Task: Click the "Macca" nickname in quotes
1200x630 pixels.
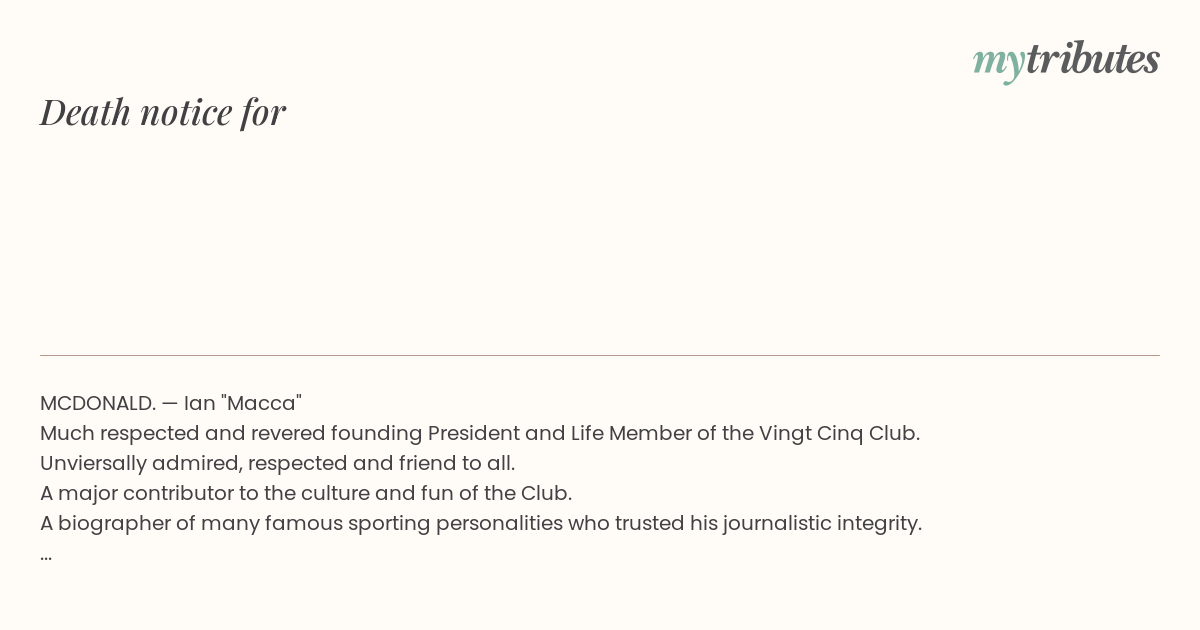Action: tap(262, 403)
